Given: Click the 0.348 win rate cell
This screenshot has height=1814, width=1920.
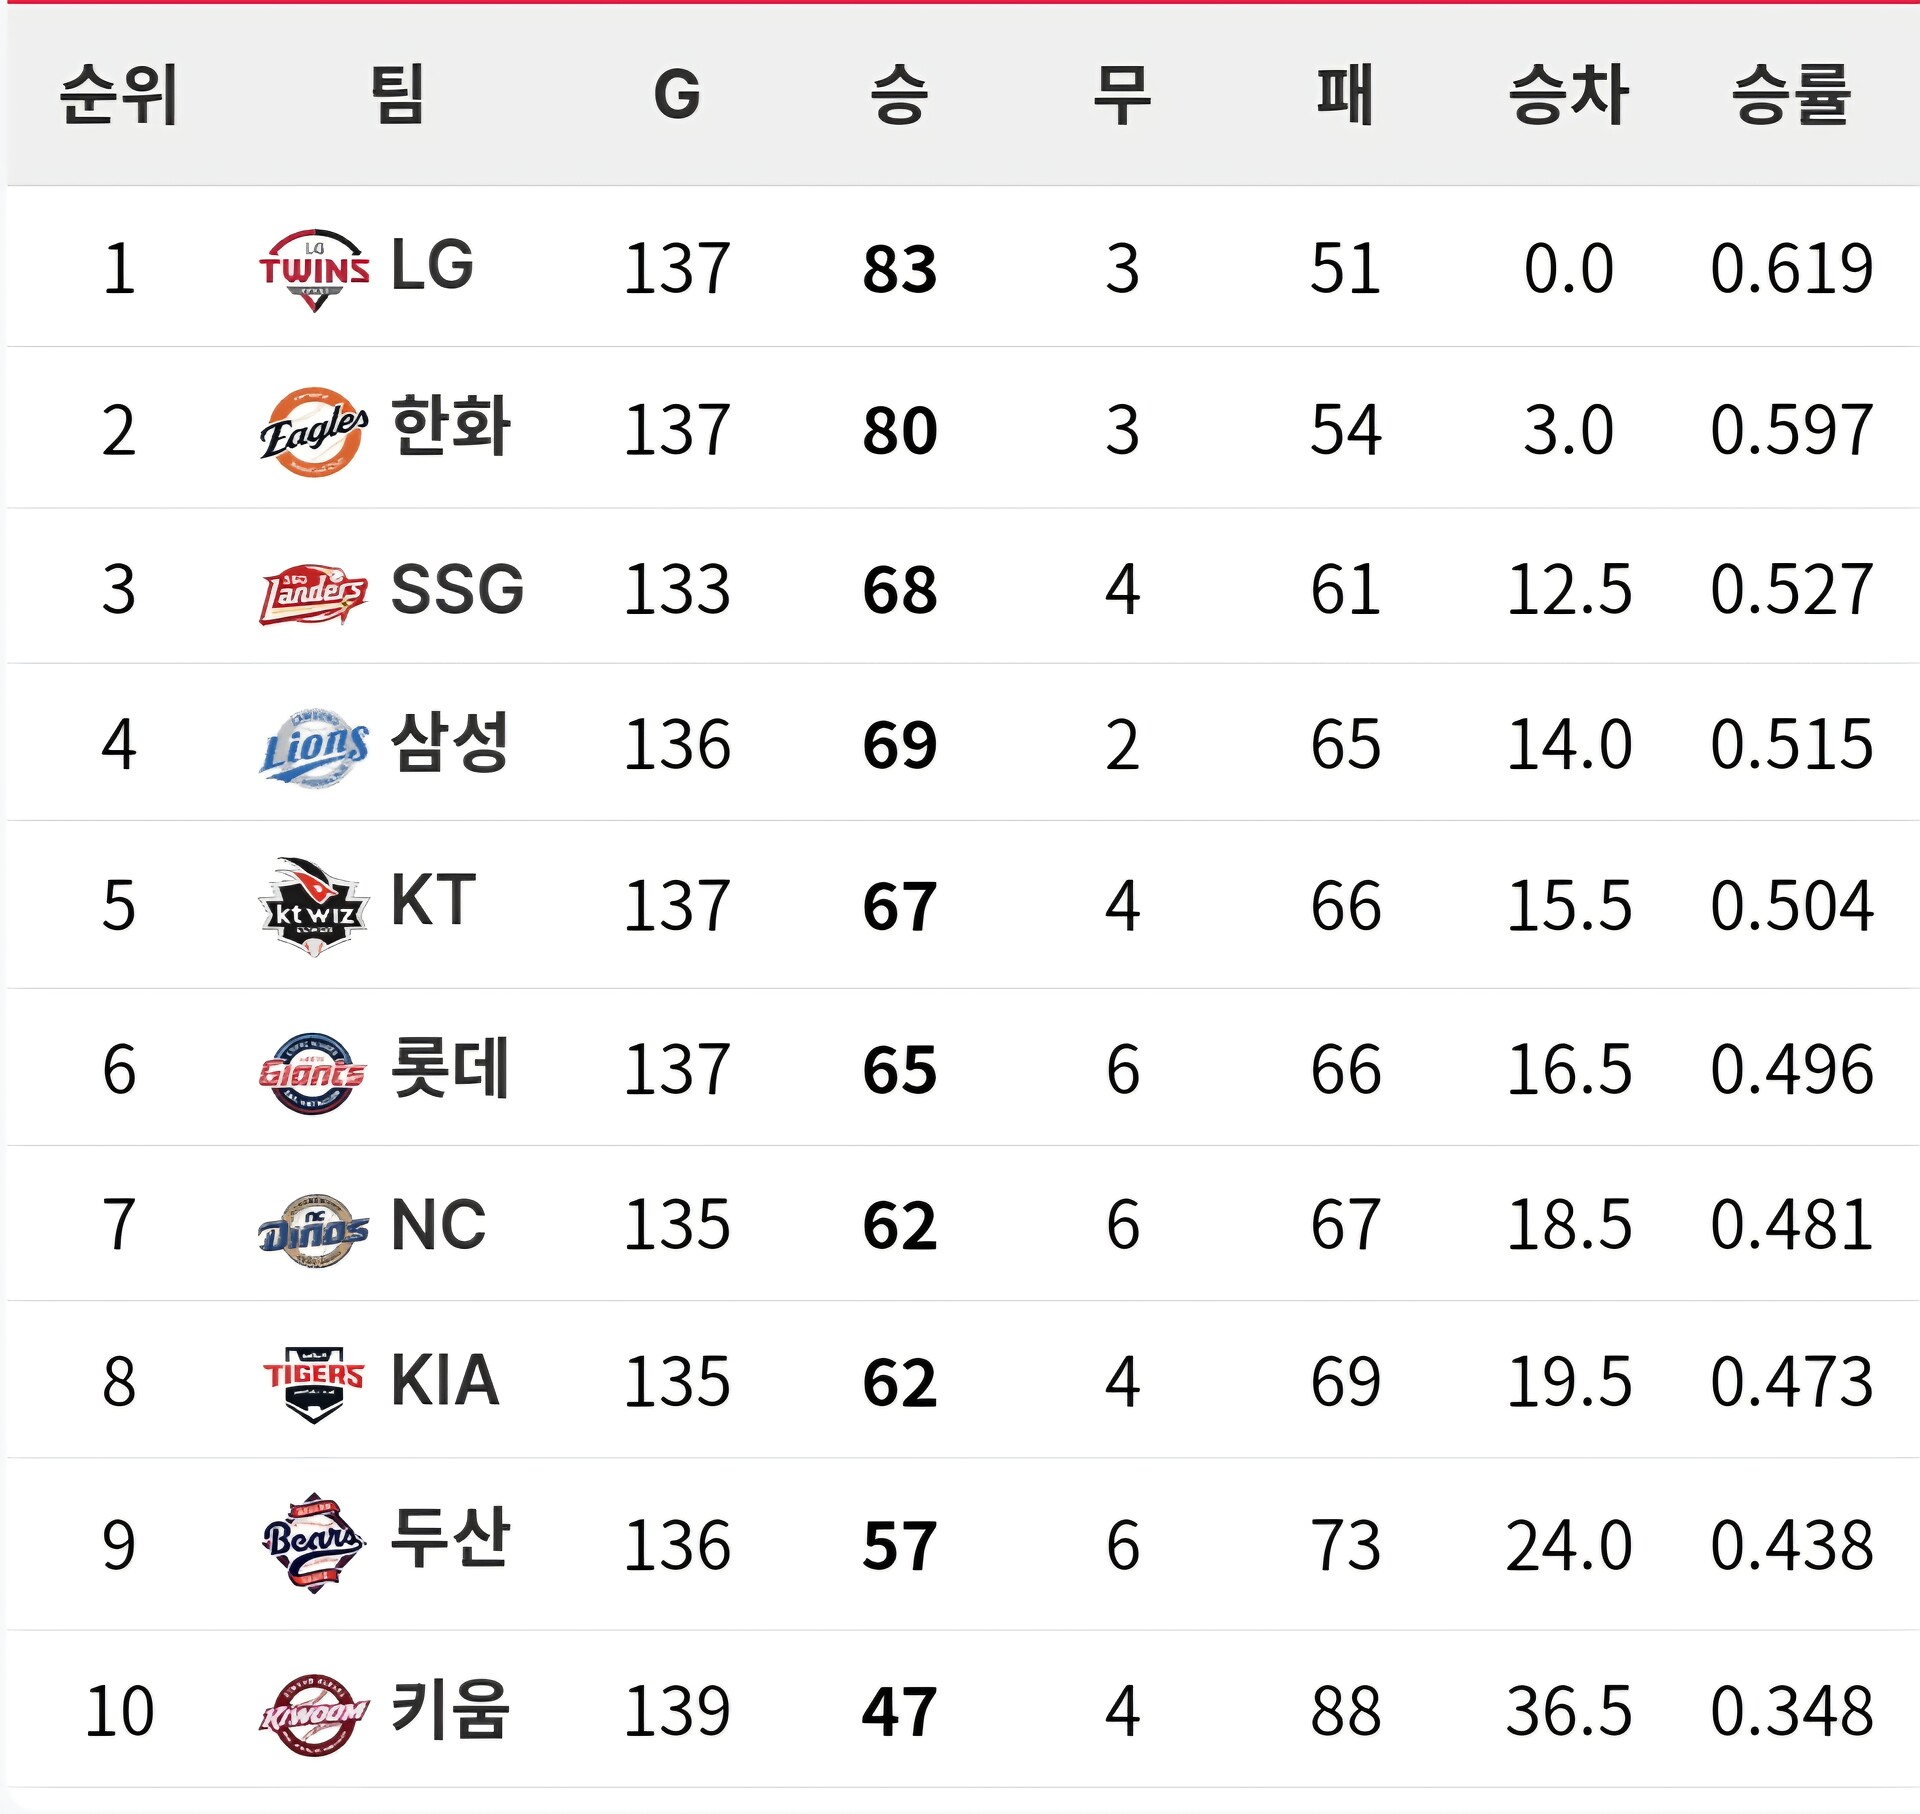Looking at the screenshot, I should tap(1791, 1711).
